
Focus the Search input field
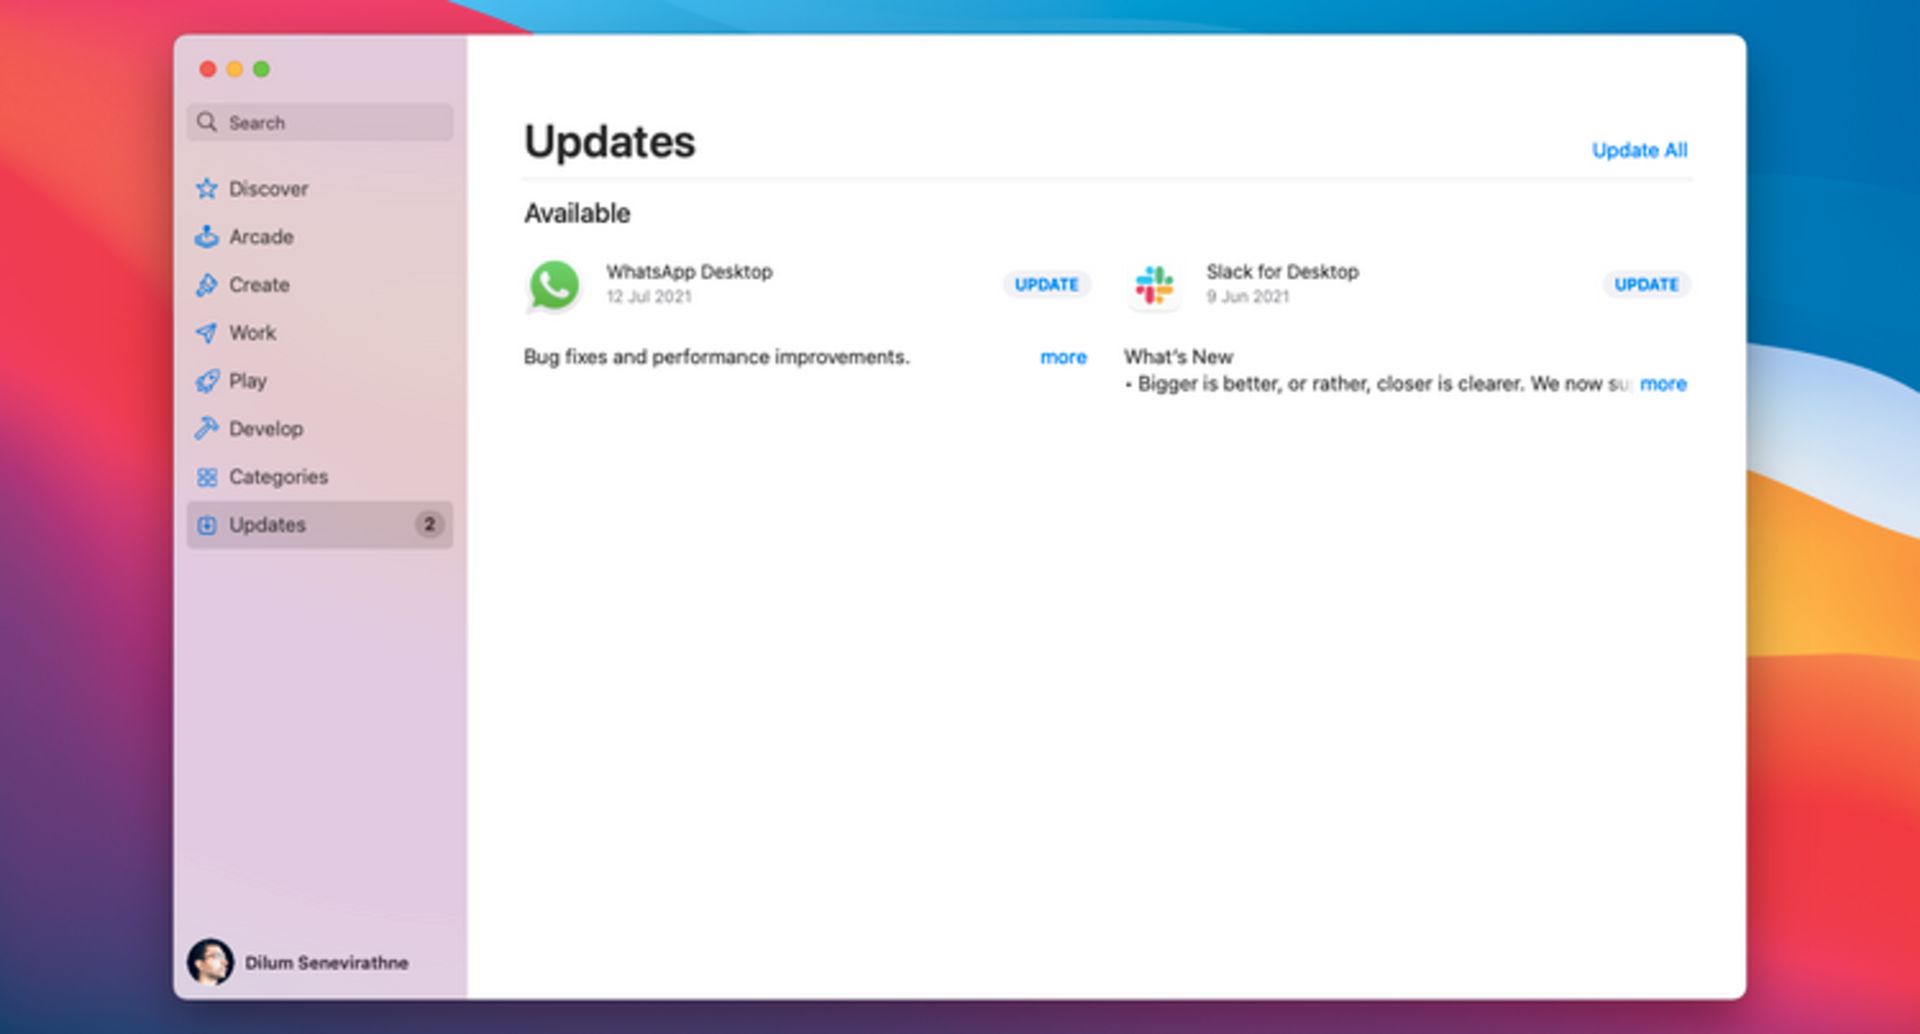click(330, 123)
